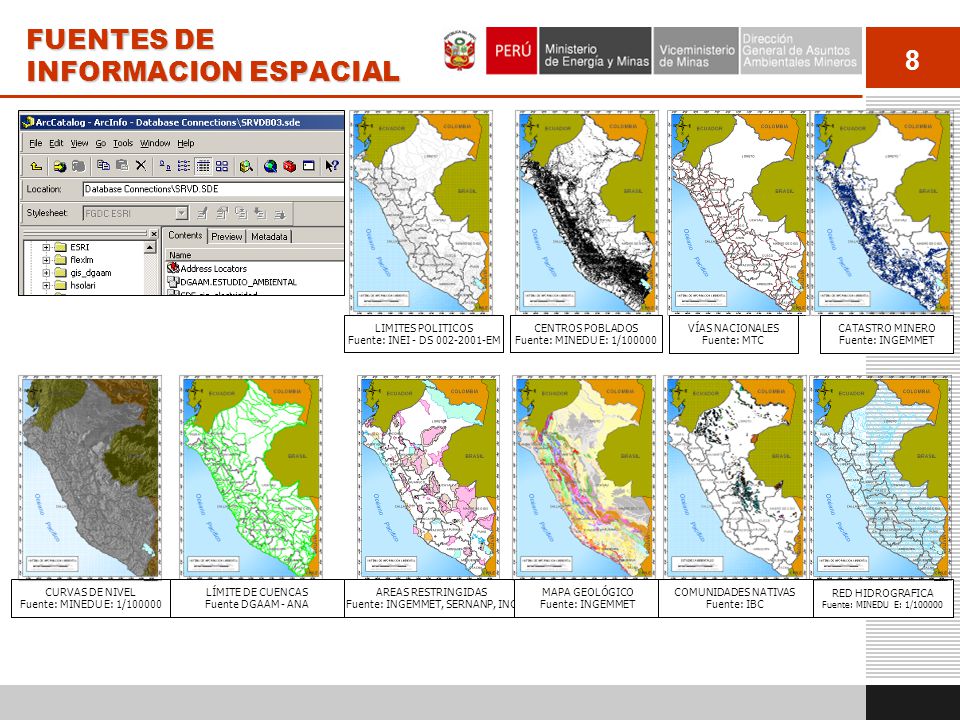Click the CURVAS DE NIVEL map thumbnail
The width and height of the screenshot is (960, 720).
pyautogui.click(x=90, y=476)
